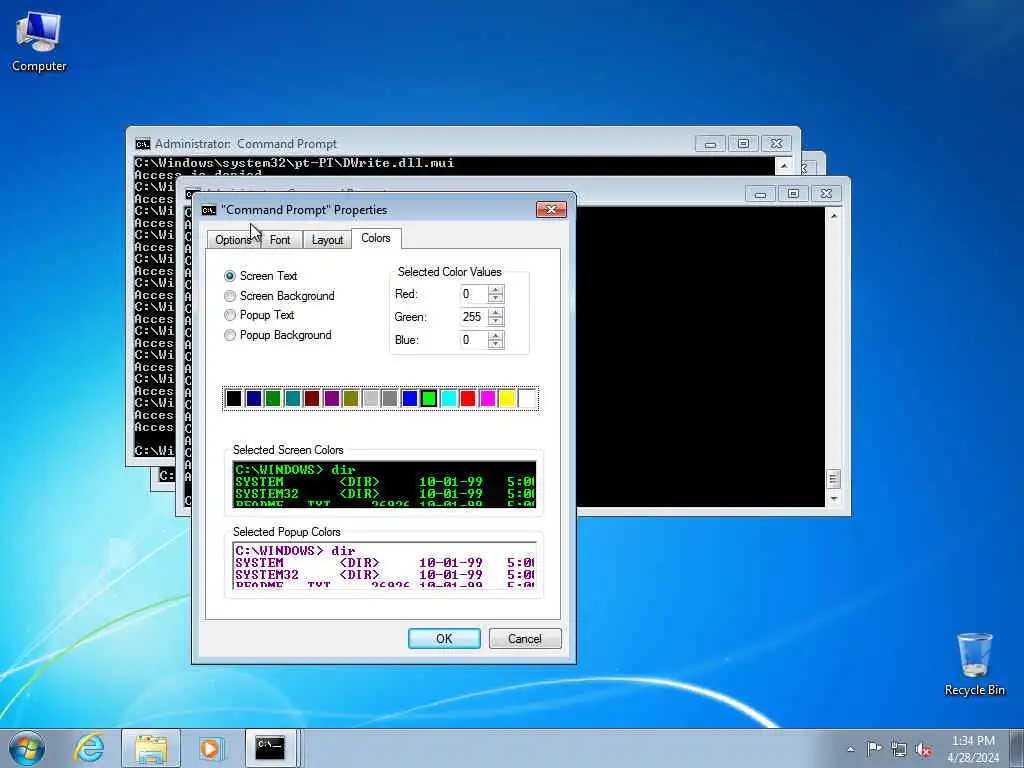Cancel the Command Prompt Properties dialog

(525, 639)
